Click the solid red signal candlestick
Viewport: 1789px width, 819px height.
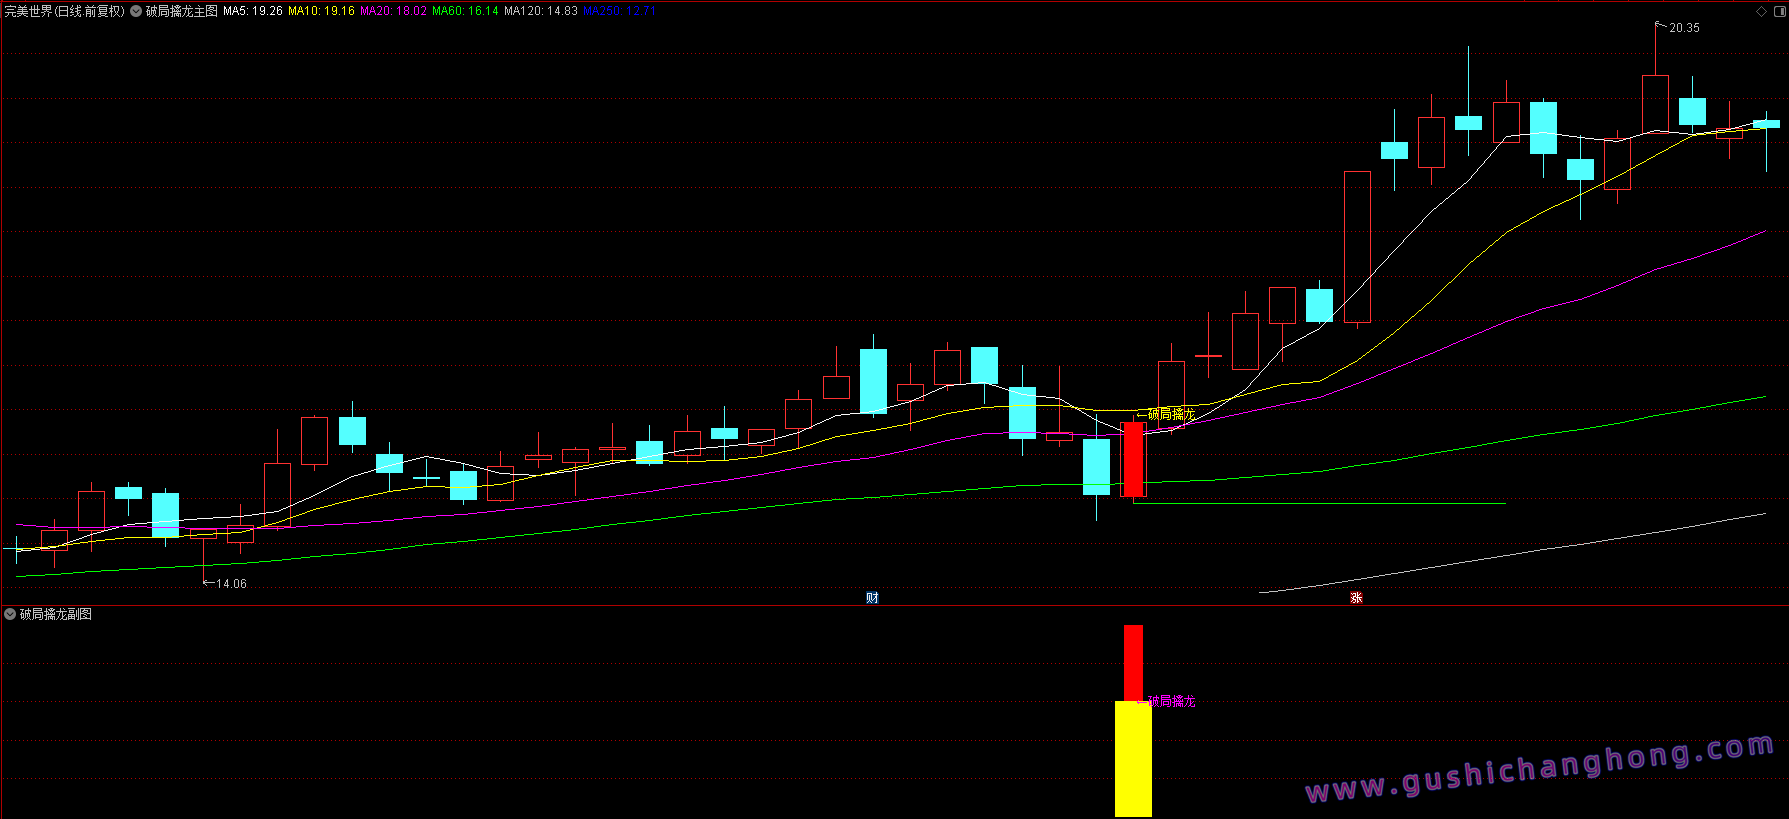pyautogui.click(x=1133, y=459)
